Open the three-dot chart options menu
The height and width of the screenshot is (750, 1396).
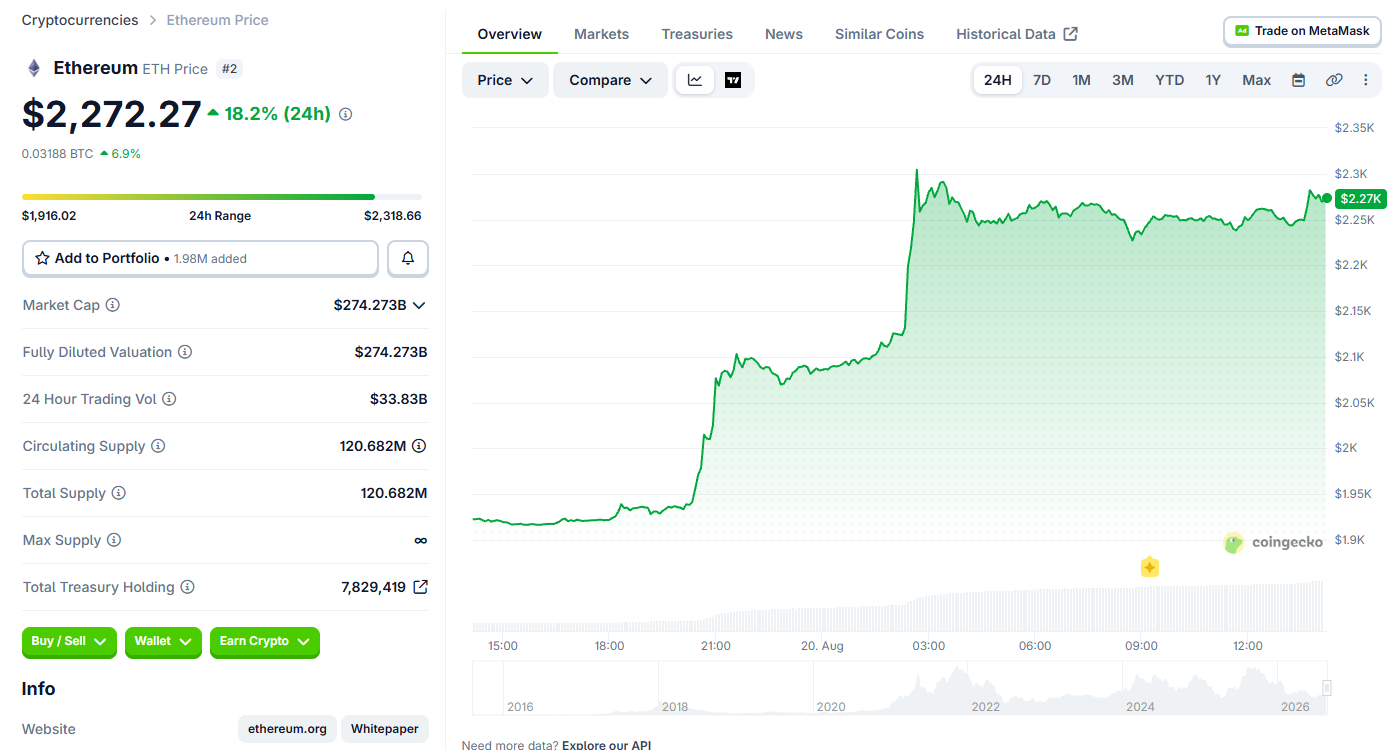1366,80
